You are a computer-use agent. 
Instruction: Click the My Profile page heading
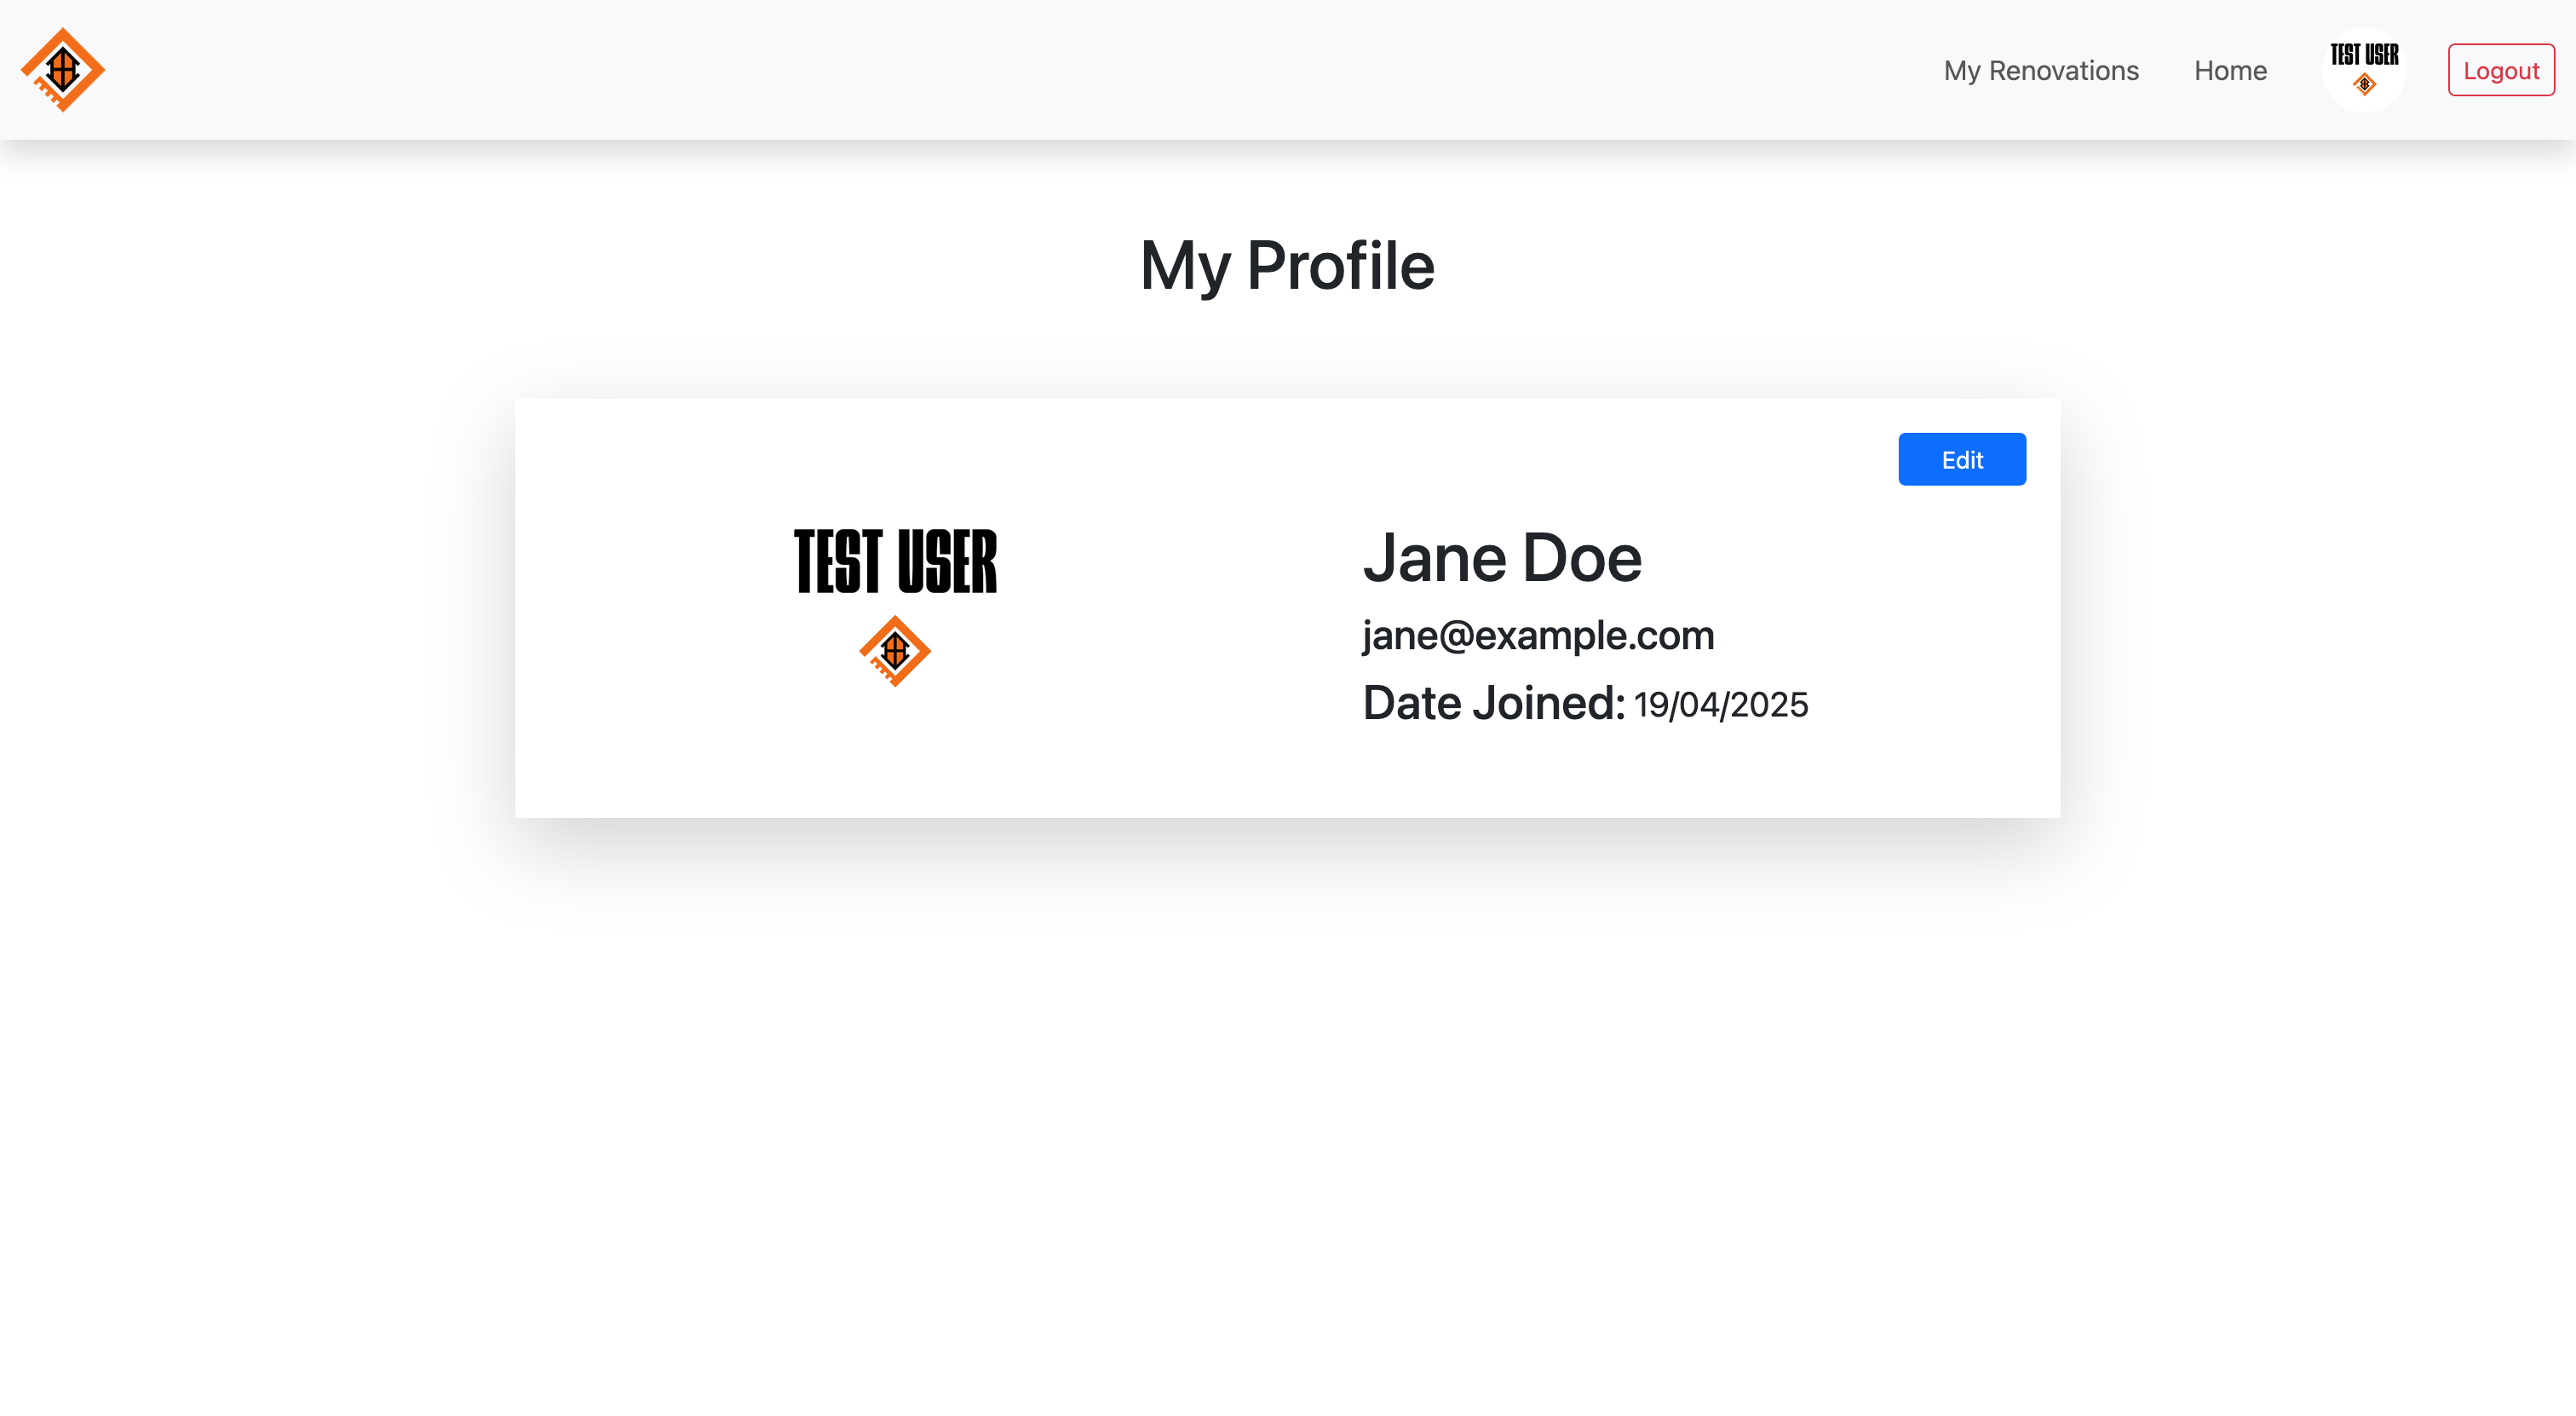[1287, 266]
